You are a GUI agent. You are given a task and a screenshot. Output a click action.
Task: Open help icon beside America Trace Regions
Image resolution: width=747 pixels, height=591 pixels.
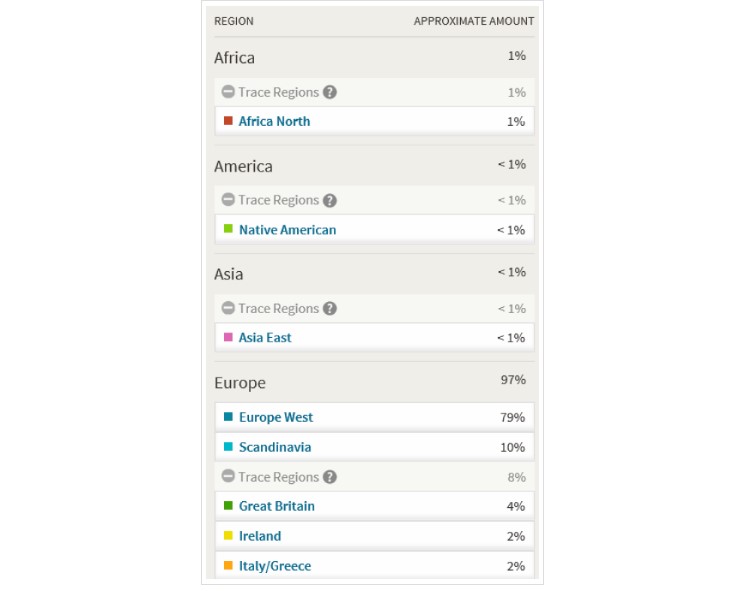coord(330,200)
